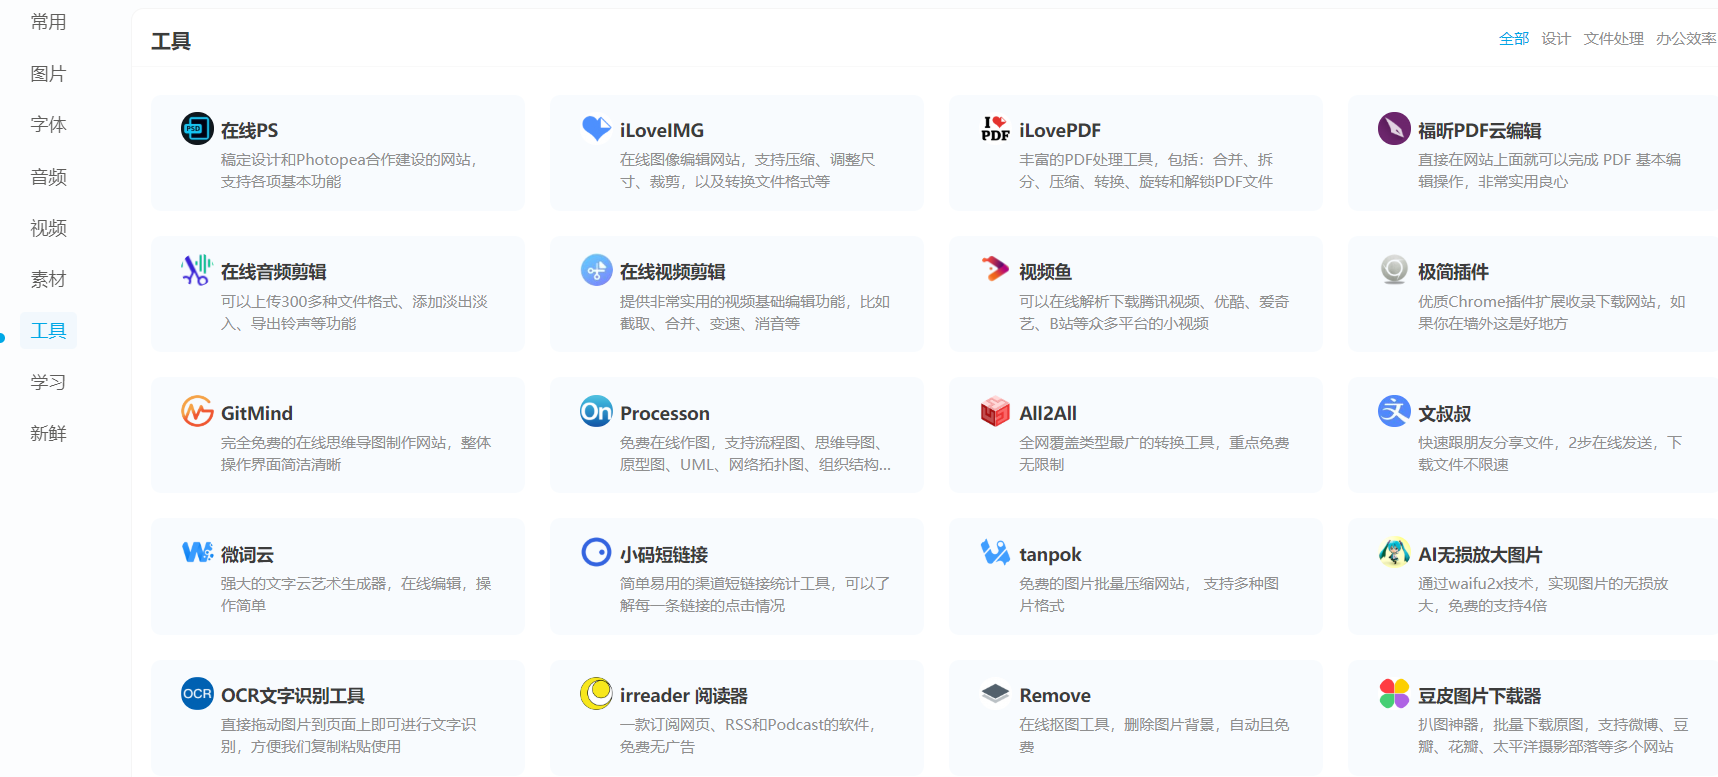The width and height of the screenshot is (1718, 777).
Task: Click the 极简插件 grey icon
Action: [1394, 270]
